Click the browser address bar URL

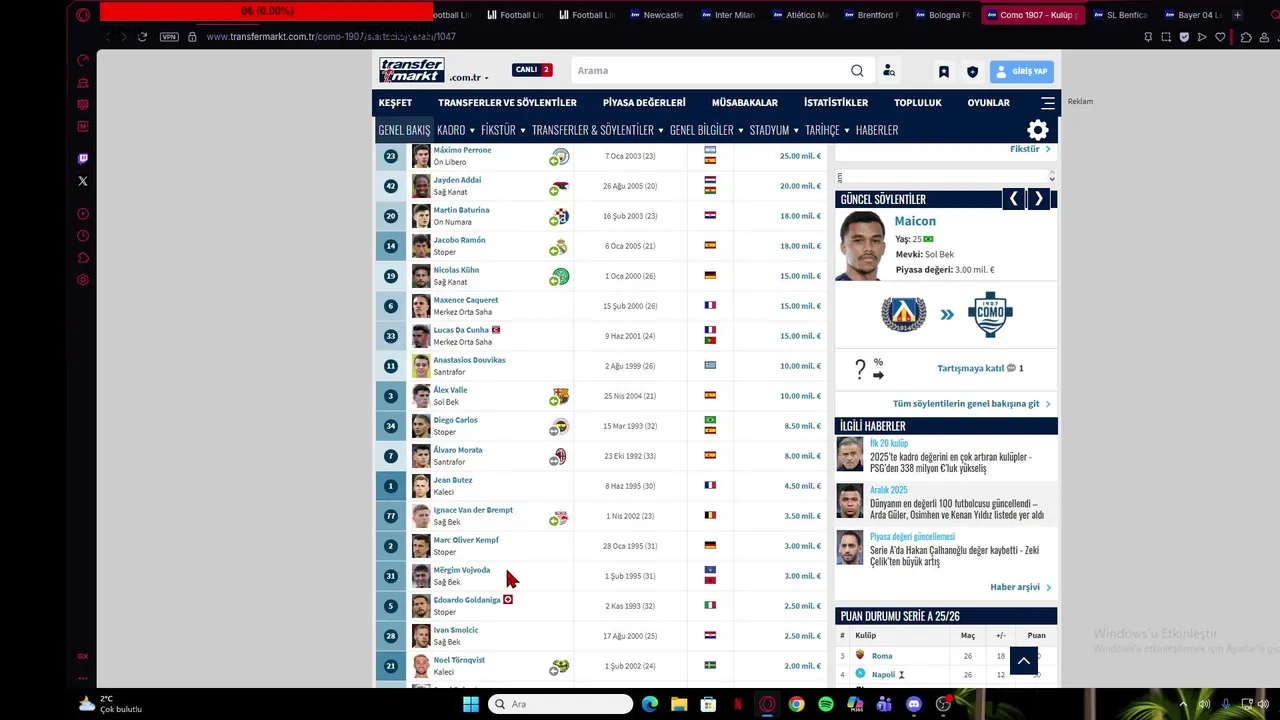[331, 37]
